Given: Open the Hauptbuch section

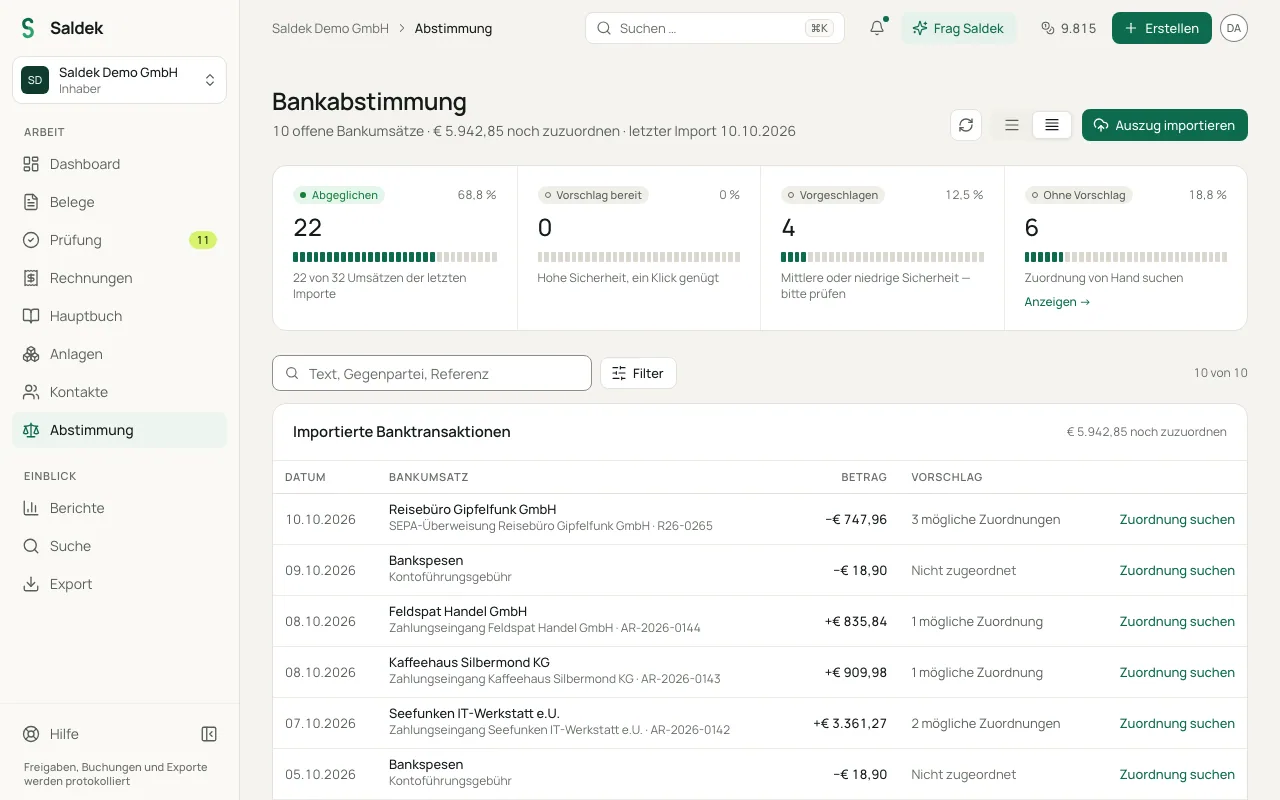Looking at the screenshot, I should pos(119,316).
